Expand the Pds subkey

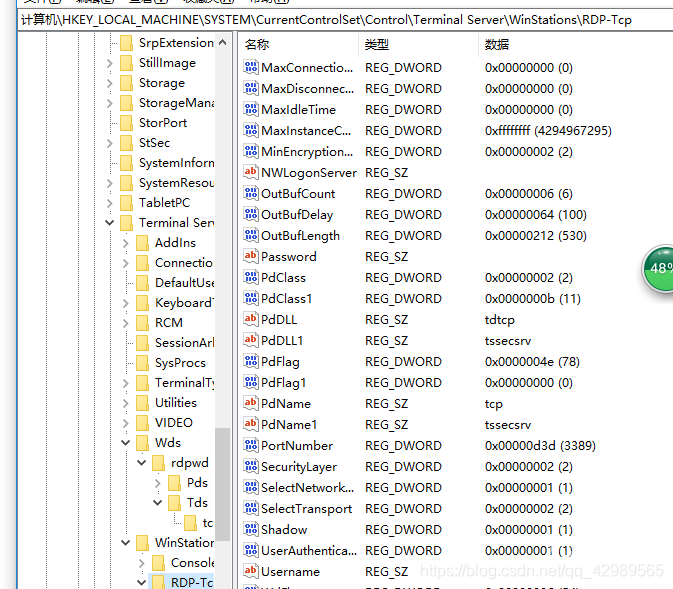coord(158,483)
